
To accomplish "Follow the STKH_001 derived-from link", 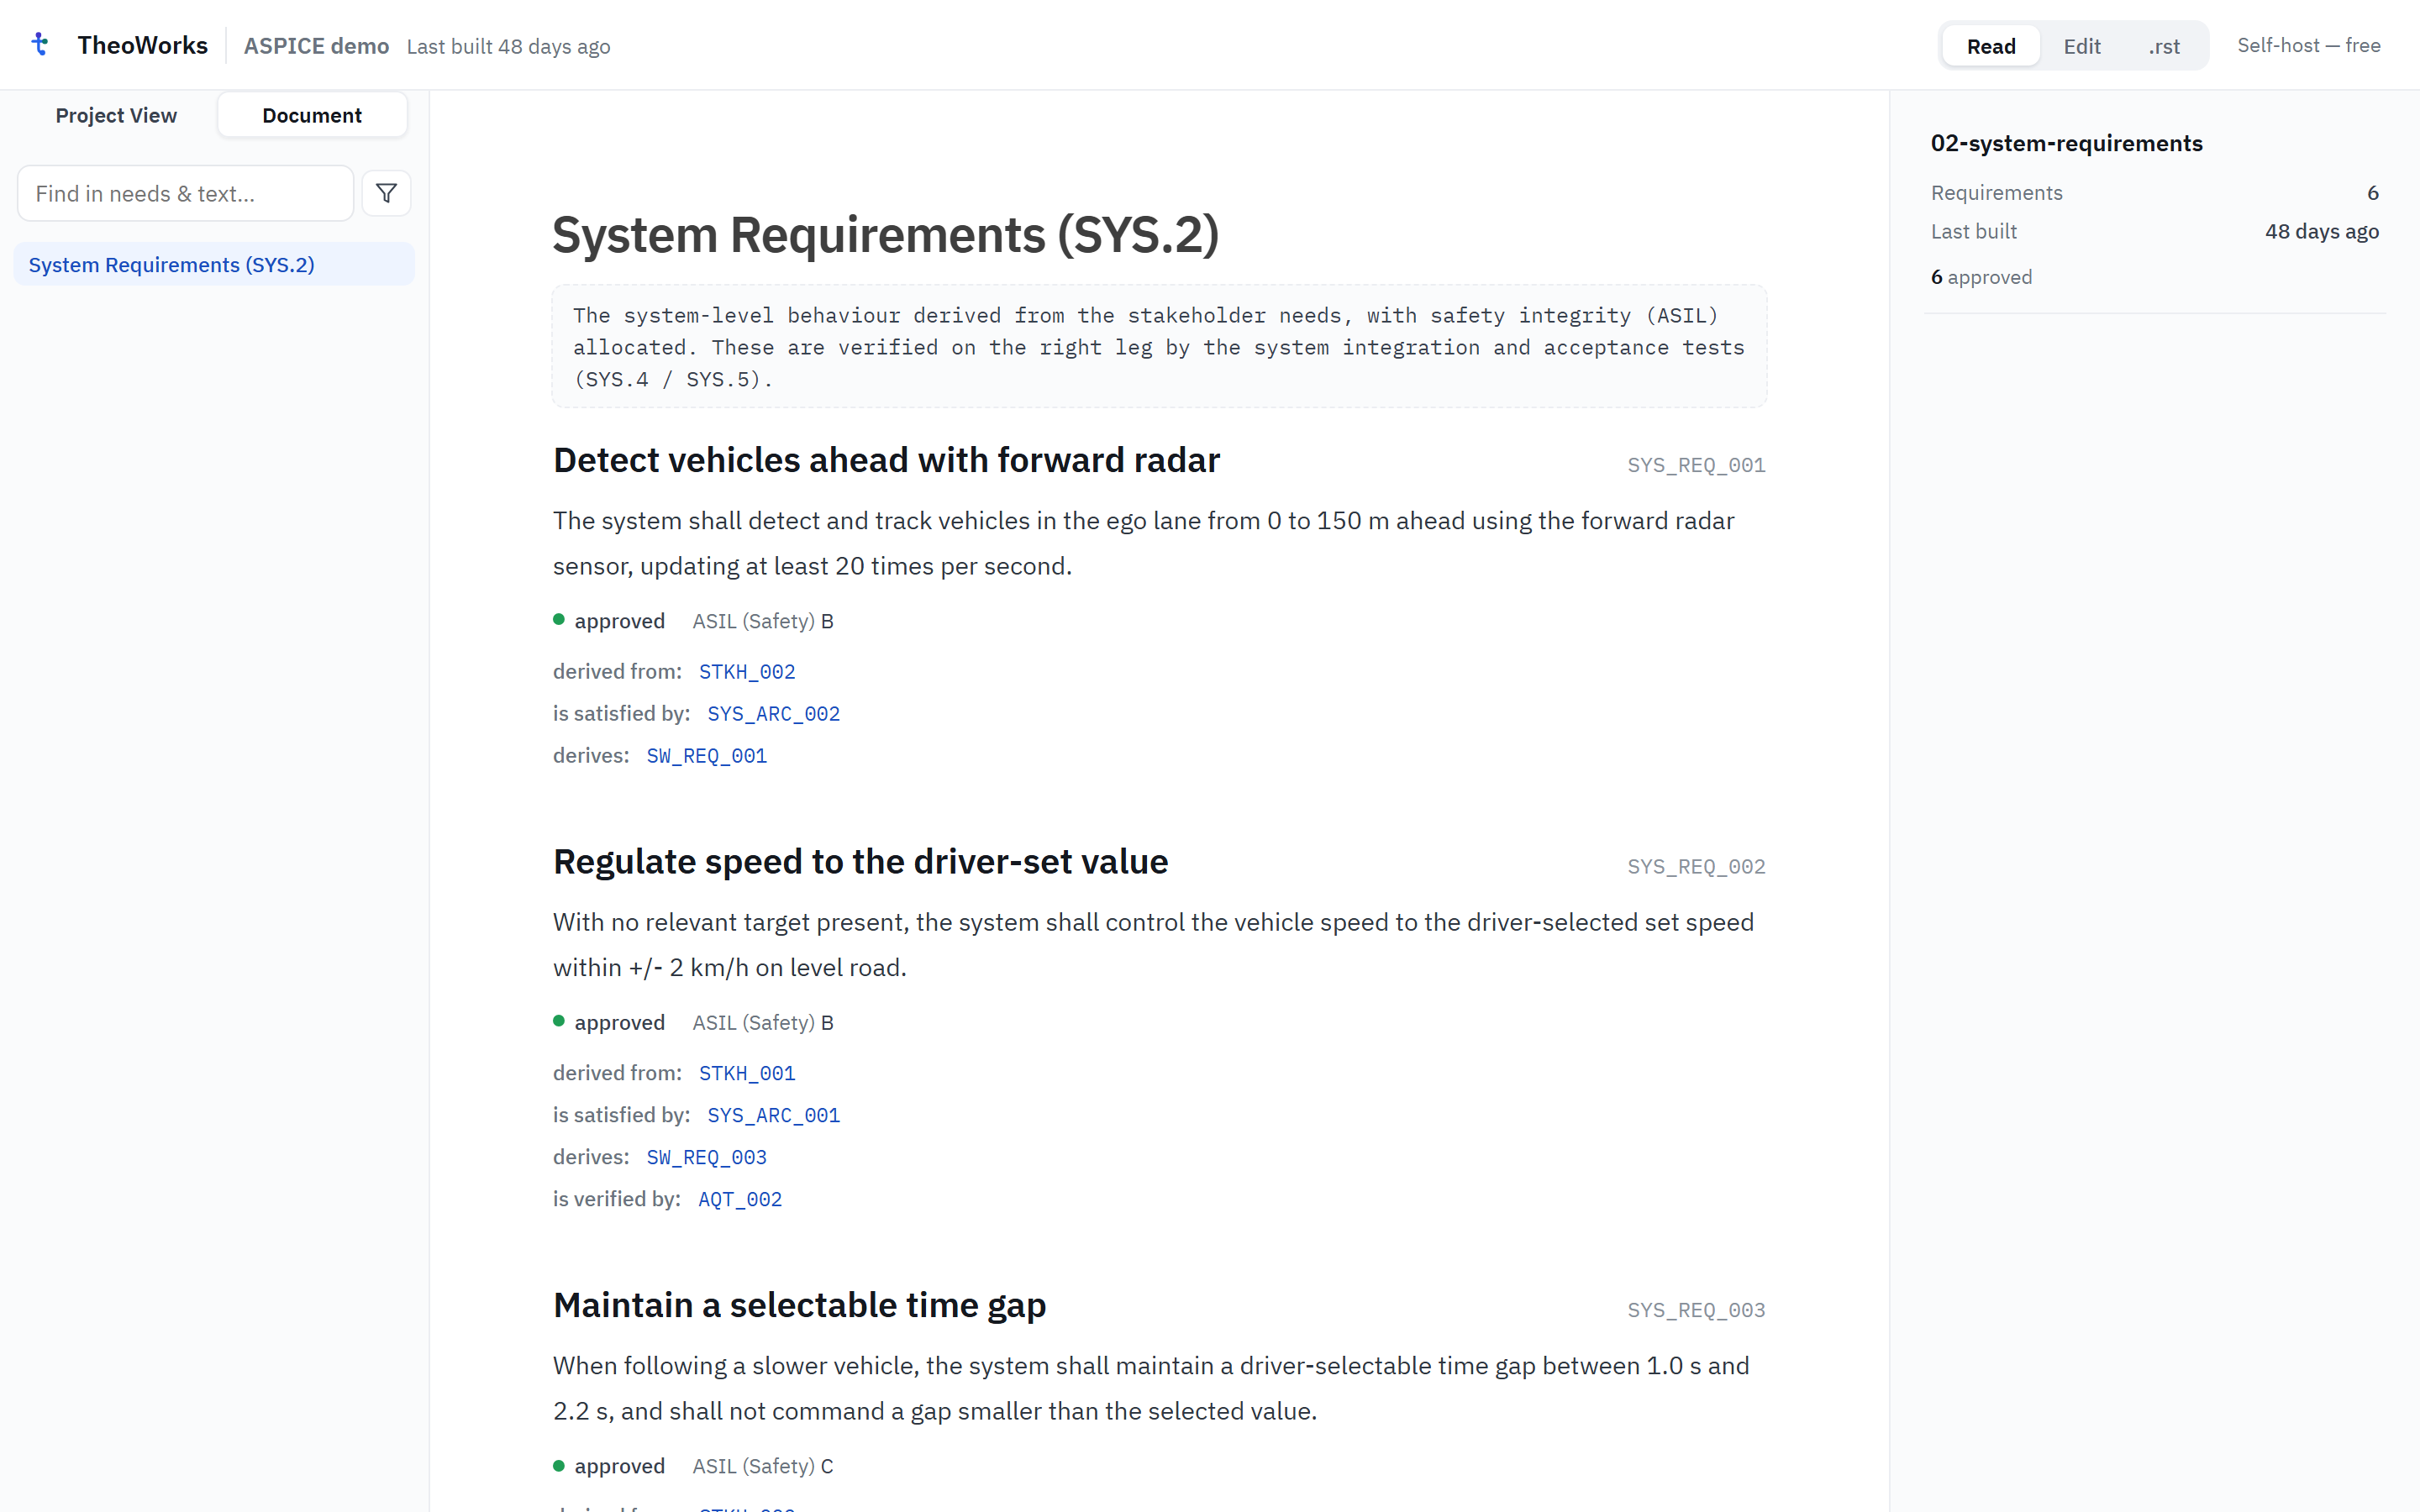I will coord(747,1073).
